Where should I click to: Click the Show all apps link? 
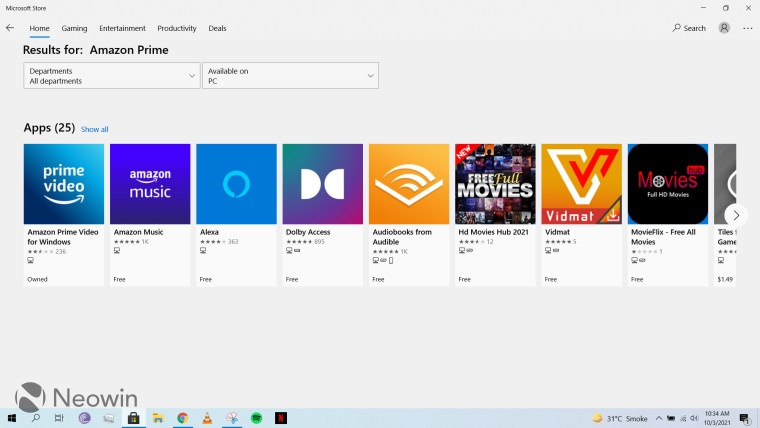click(95, 129)
